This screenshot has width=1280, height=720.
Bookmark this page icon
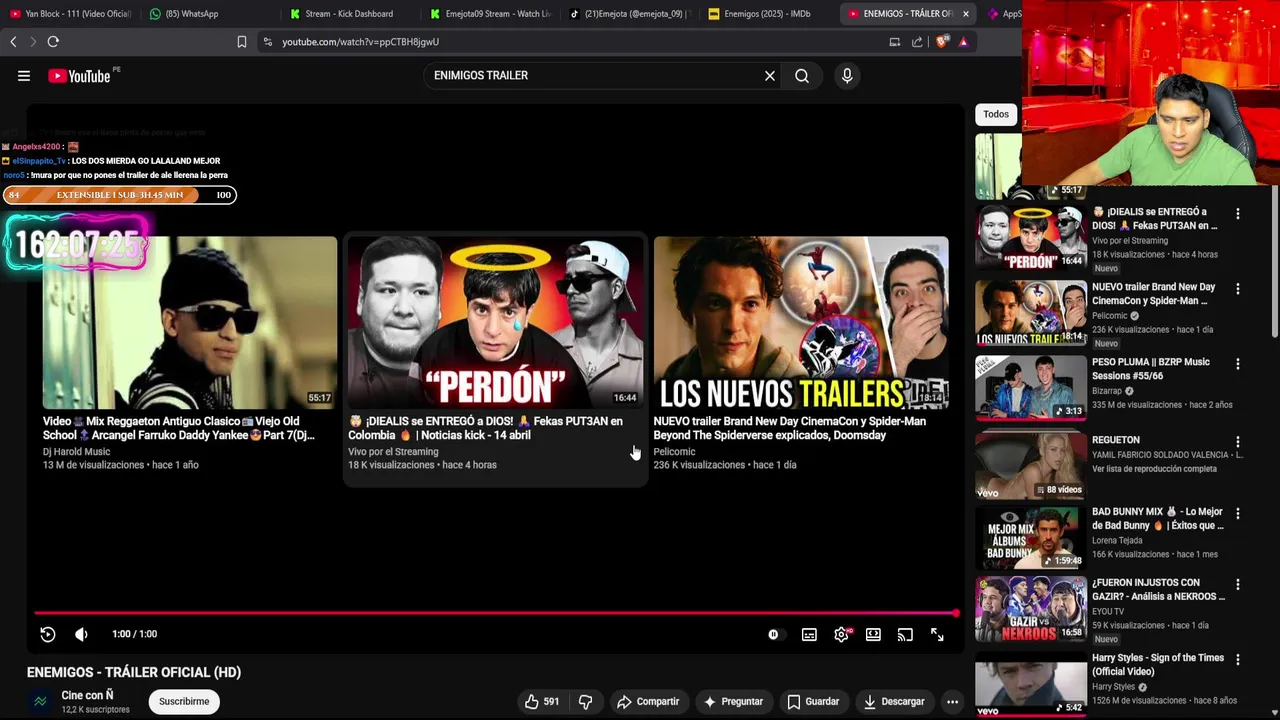point(241,42)
